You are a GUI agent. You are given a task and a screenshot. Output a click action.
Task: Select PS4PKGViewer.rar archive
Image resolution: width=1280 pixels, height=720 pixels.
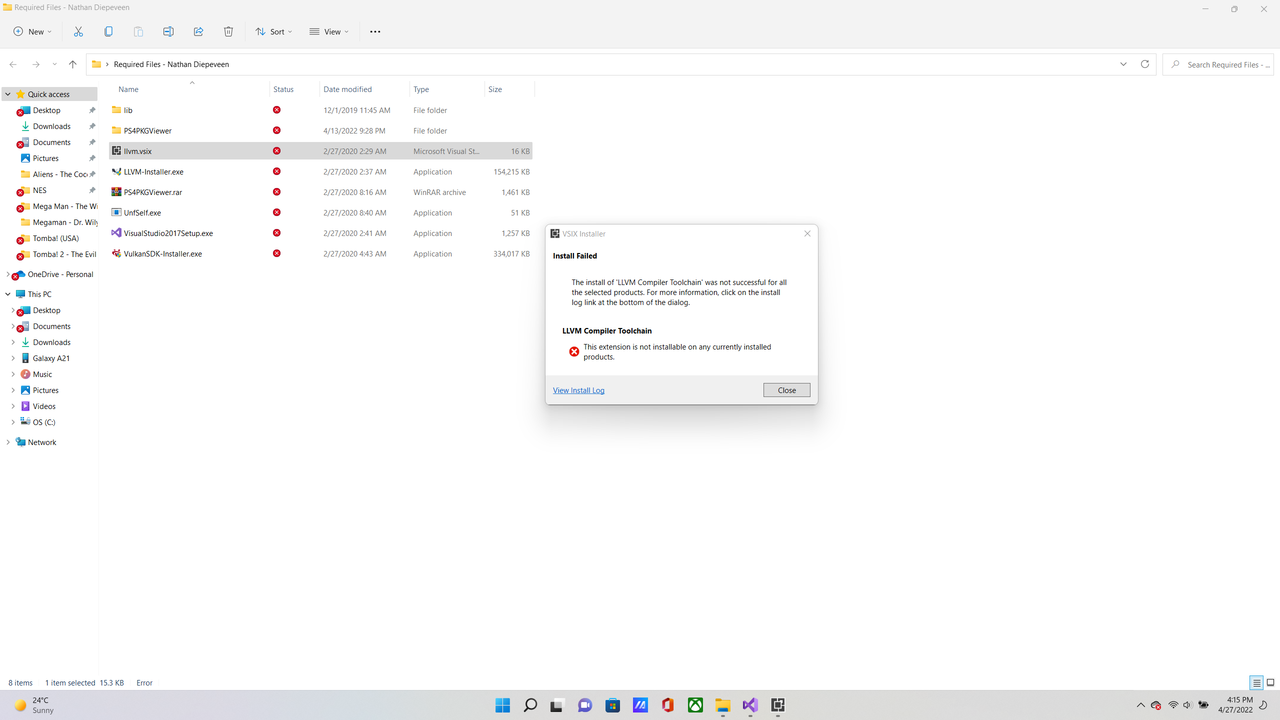point(321,192)
